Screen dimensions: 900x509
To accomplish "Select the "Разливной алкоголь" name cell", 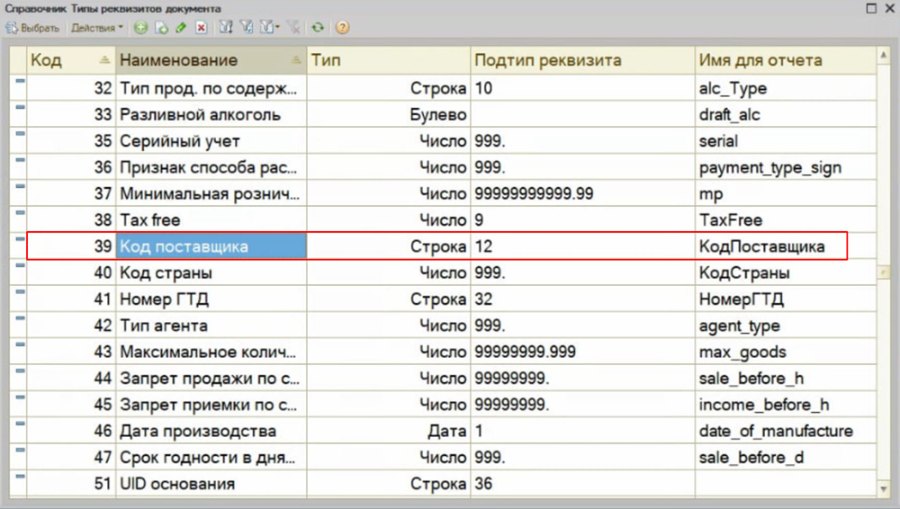I will pos(211,115).
